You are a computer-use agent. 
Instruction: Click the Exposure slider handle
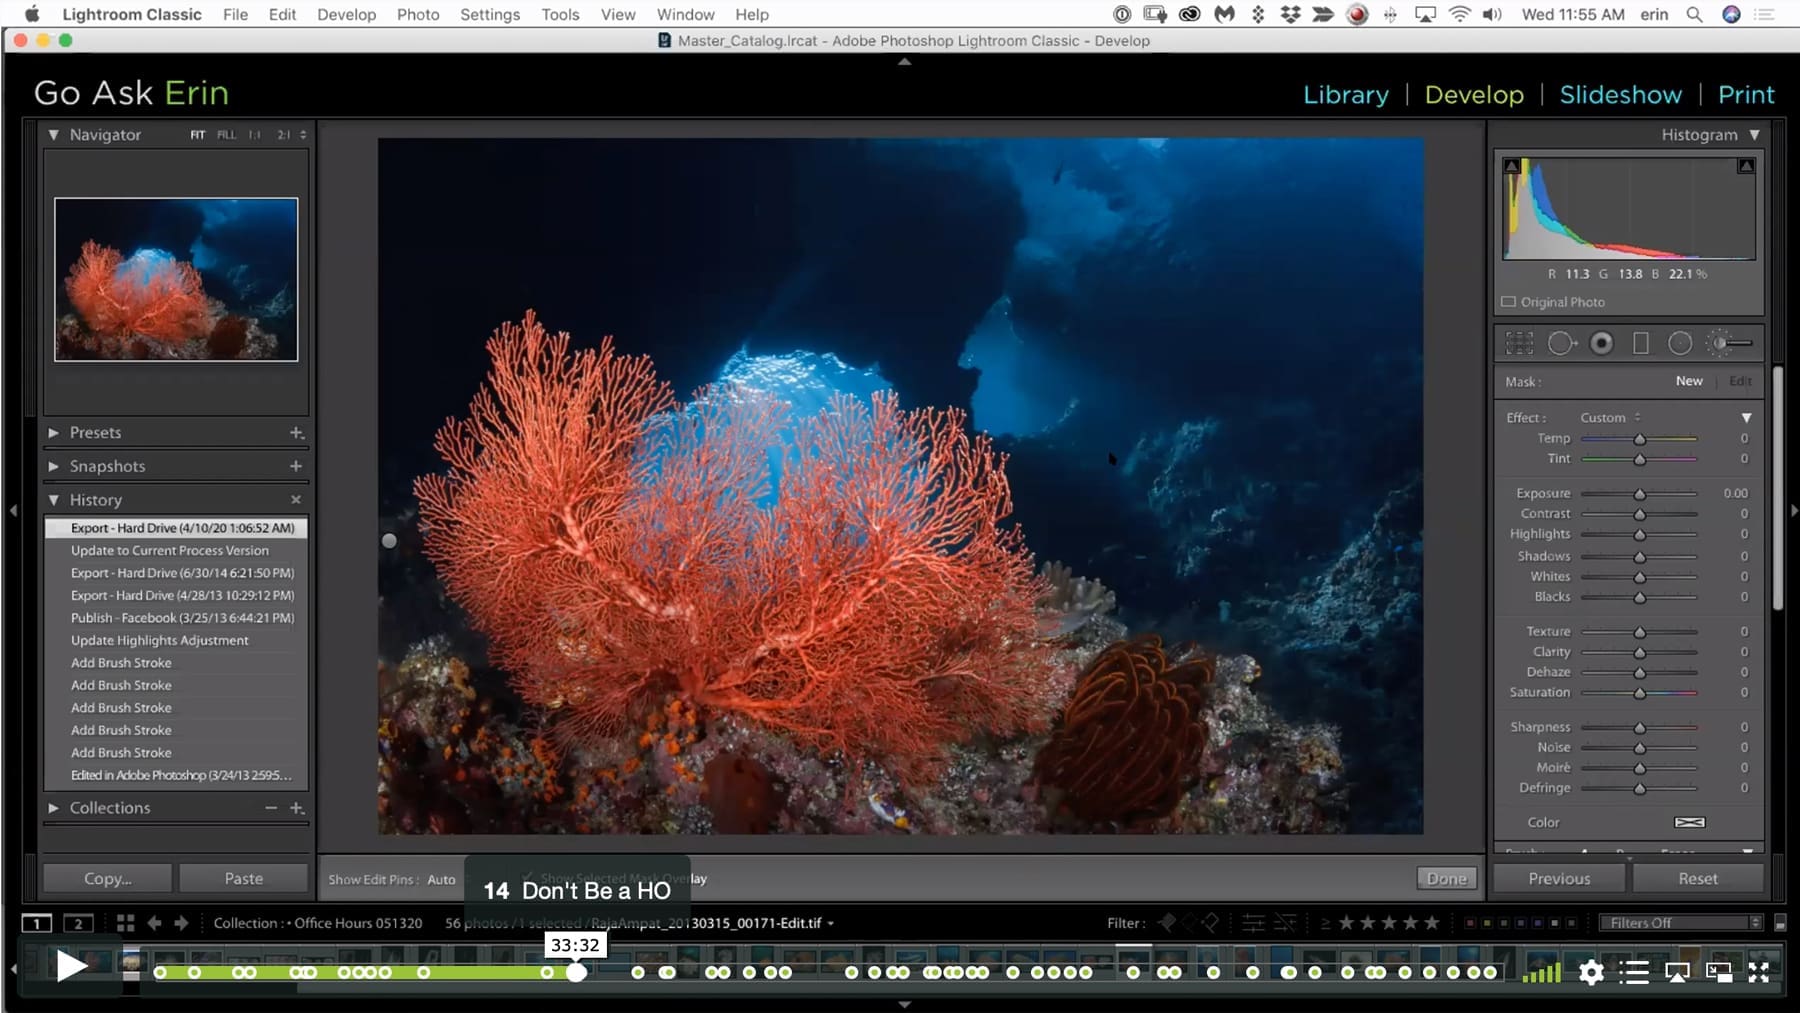(1640, 494)
